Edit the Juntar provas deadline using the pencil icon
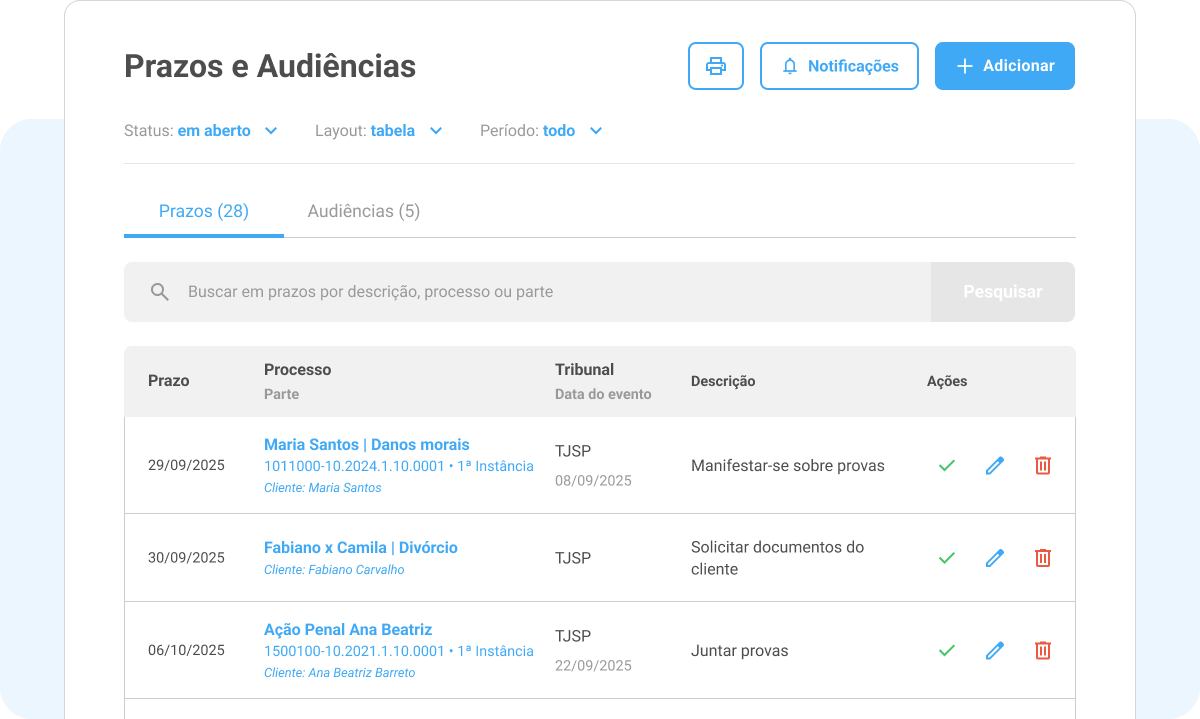1200x719 pixels. click(x=994, y=650)
